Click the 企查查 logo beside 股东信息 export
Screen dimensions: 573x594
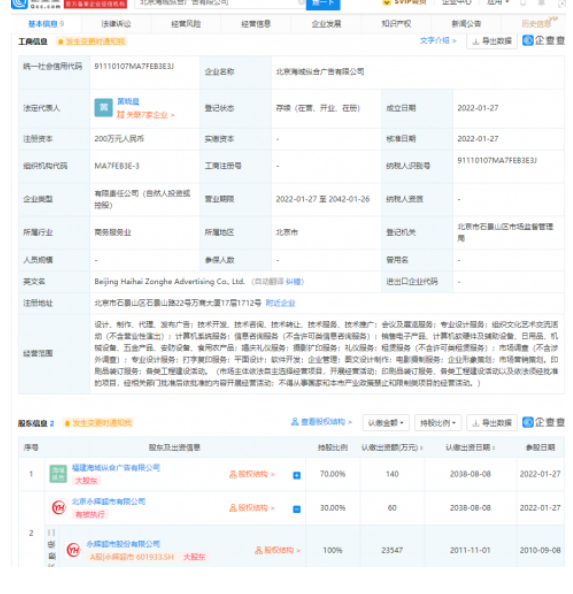click(543, 422)
